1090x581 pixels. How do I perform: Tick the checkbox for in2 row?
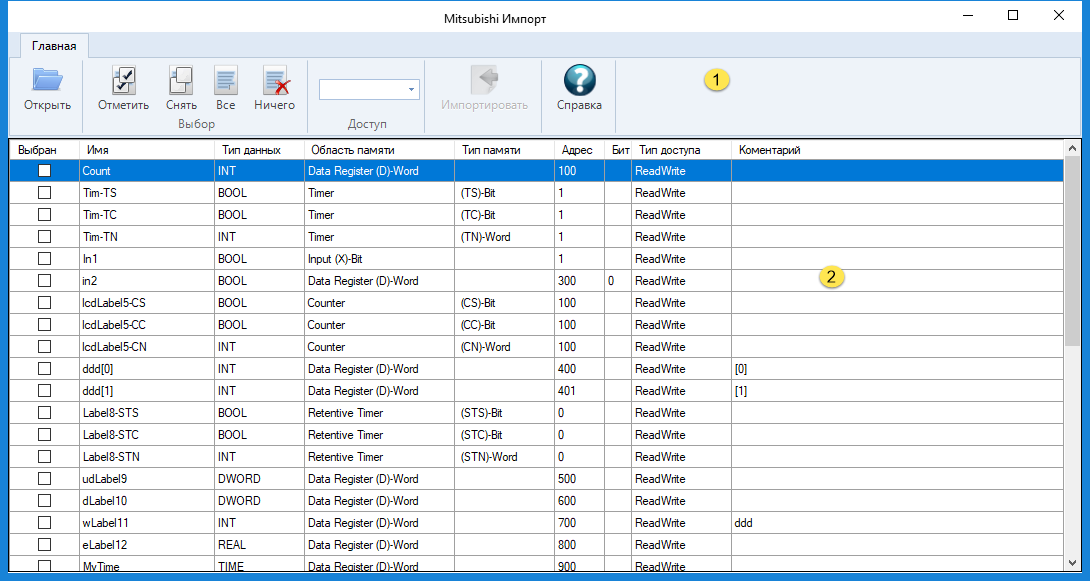tap(44, 281)
